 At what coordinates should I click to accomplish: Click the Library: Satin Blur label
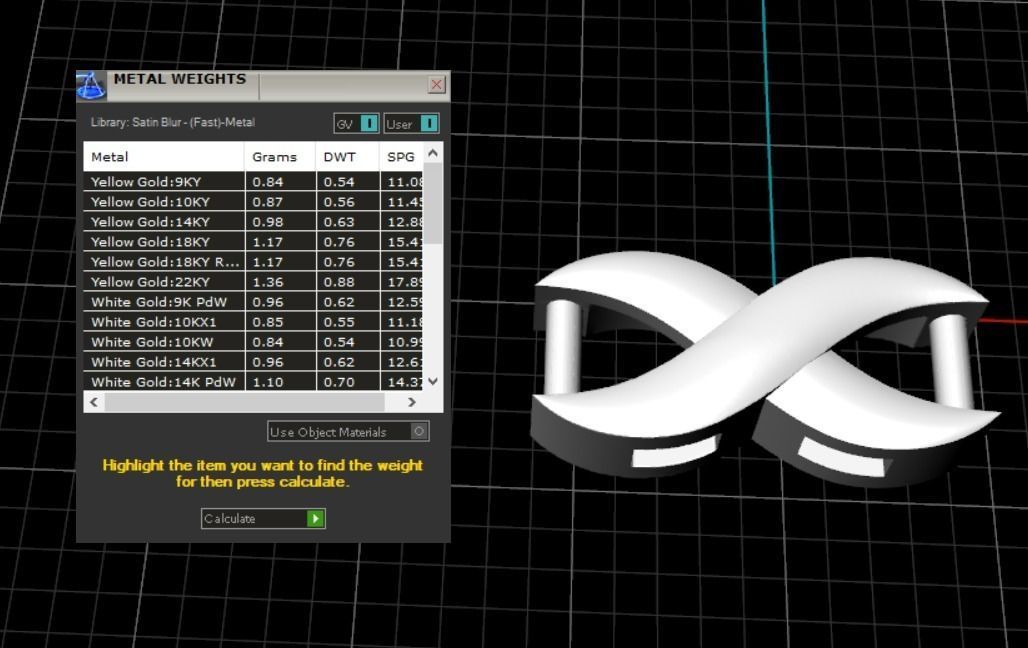pos(173,122)
